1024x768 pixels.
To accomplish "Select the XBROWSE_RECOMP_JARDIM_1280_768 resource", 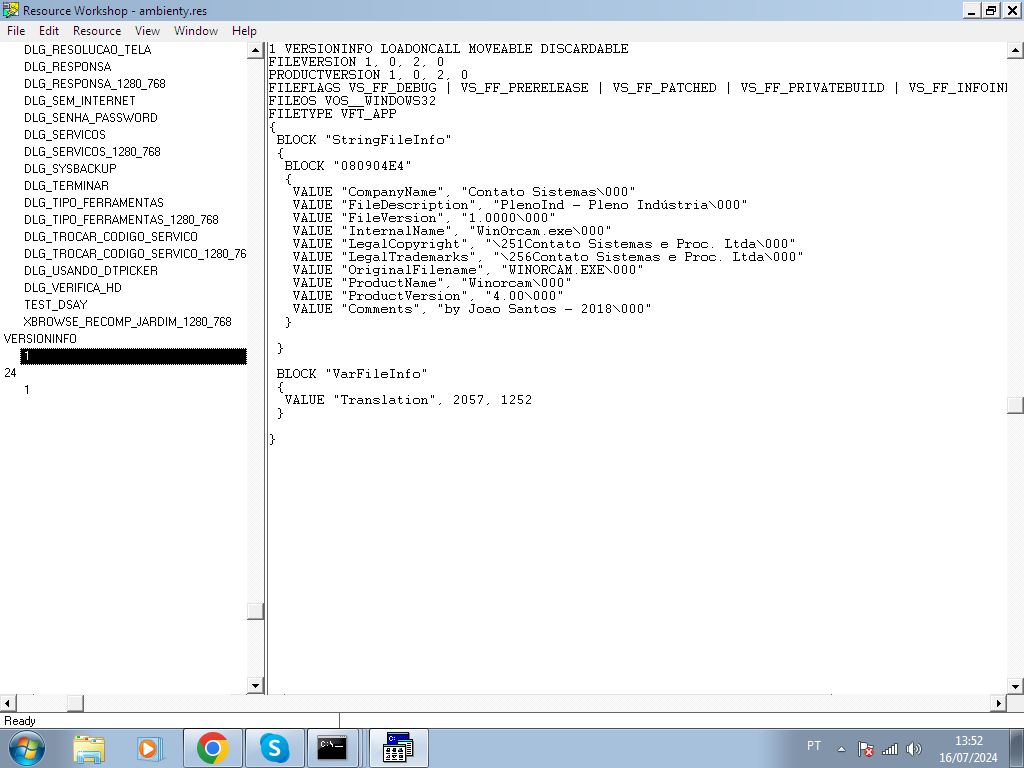I will pyautogui.click(x=127, y=321).
